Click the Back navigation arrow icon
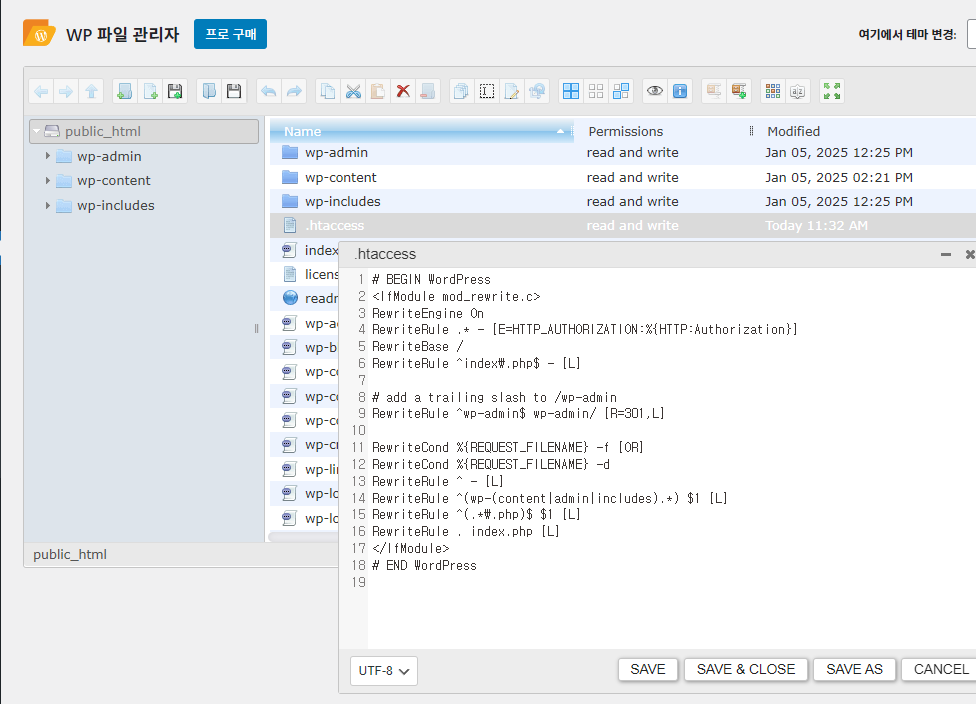Screen dimensions: 976x704 41,92
